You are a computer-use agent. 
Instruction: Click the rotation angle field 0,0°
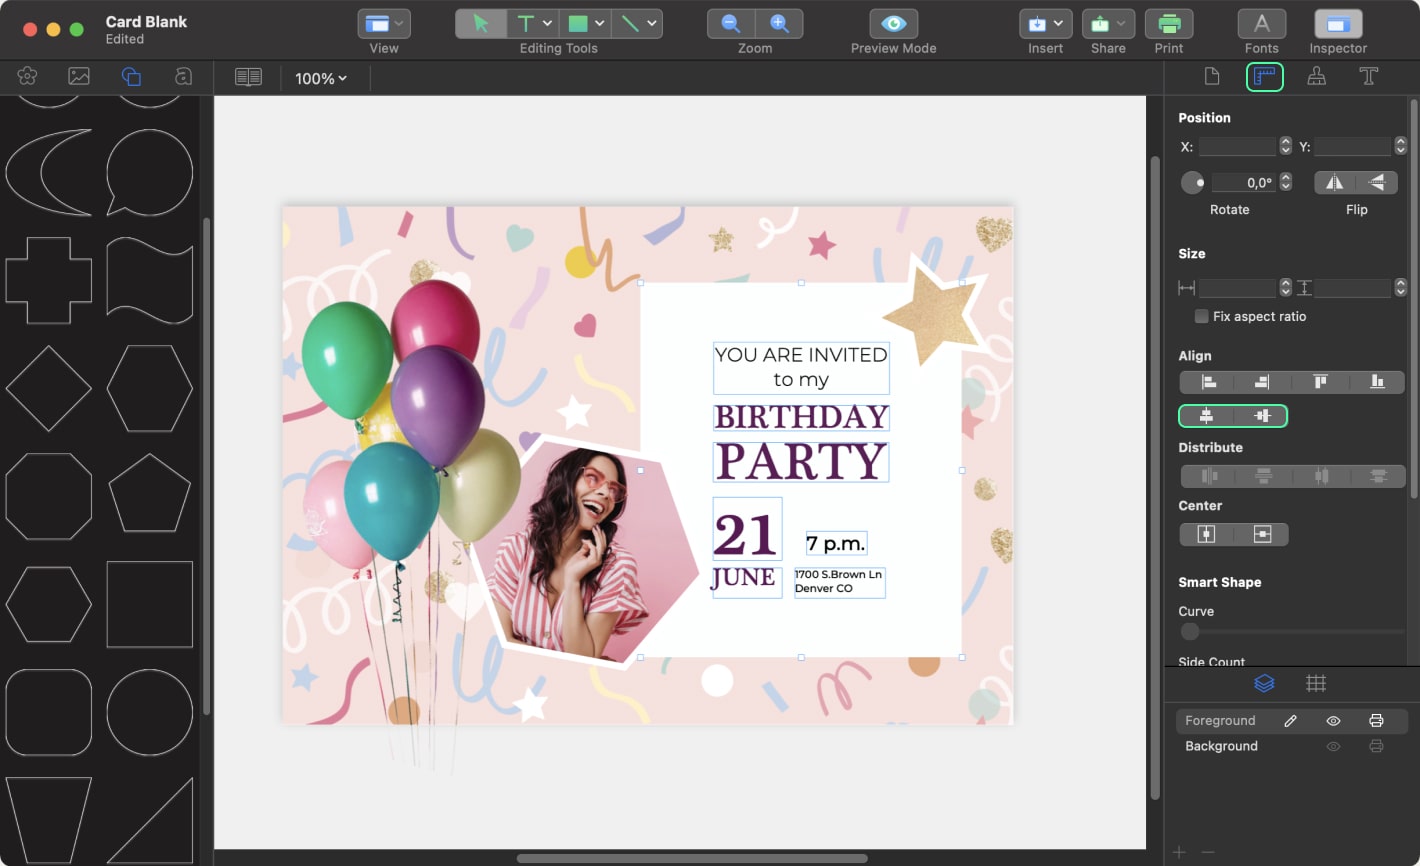tap(1244, 182)
